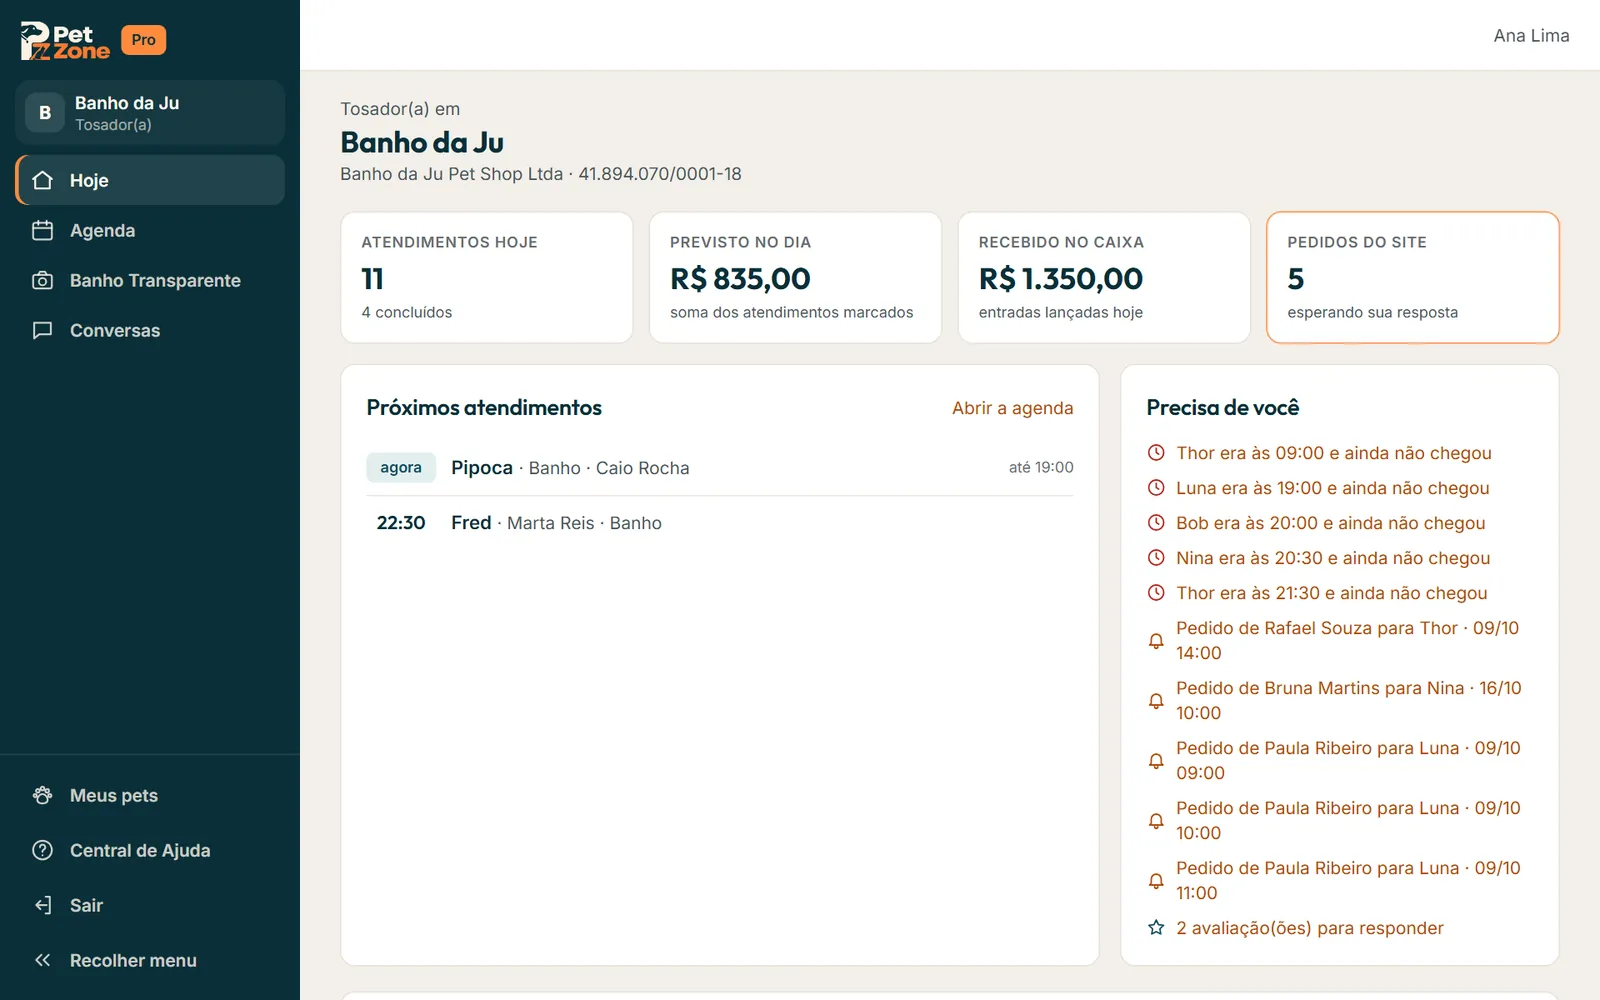Open Banho Transparente section

[x=150, y=280]
